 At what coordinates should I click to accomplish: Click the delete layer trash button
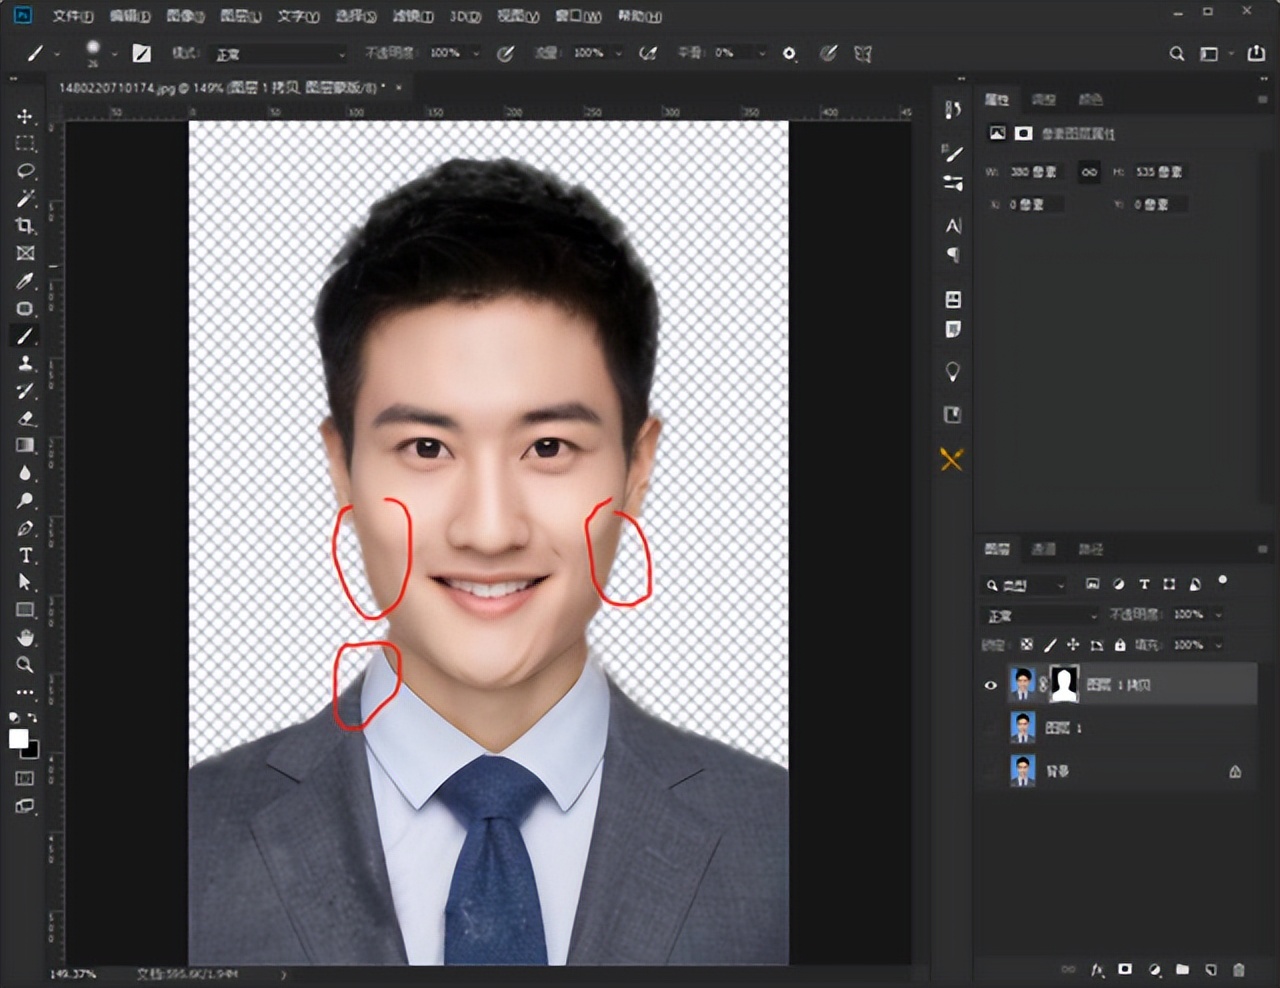point(1239,969)
